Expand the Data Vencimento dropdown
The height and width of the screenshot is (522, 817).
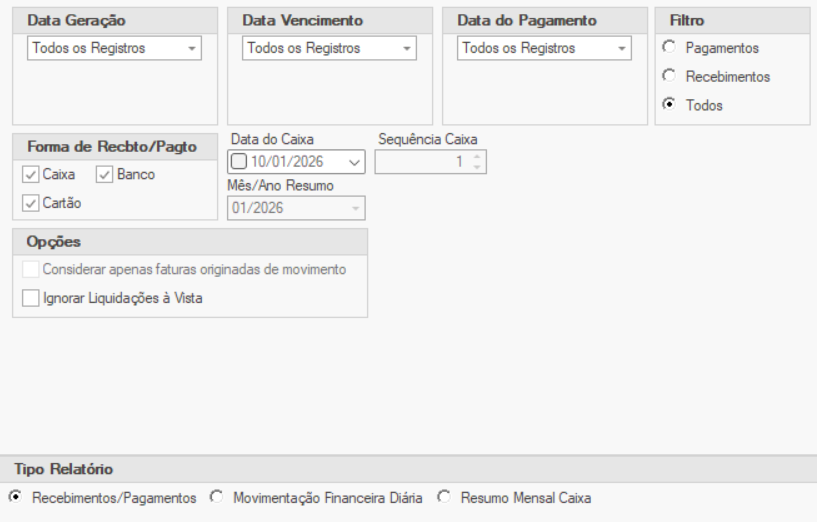[x=407, y=48]
